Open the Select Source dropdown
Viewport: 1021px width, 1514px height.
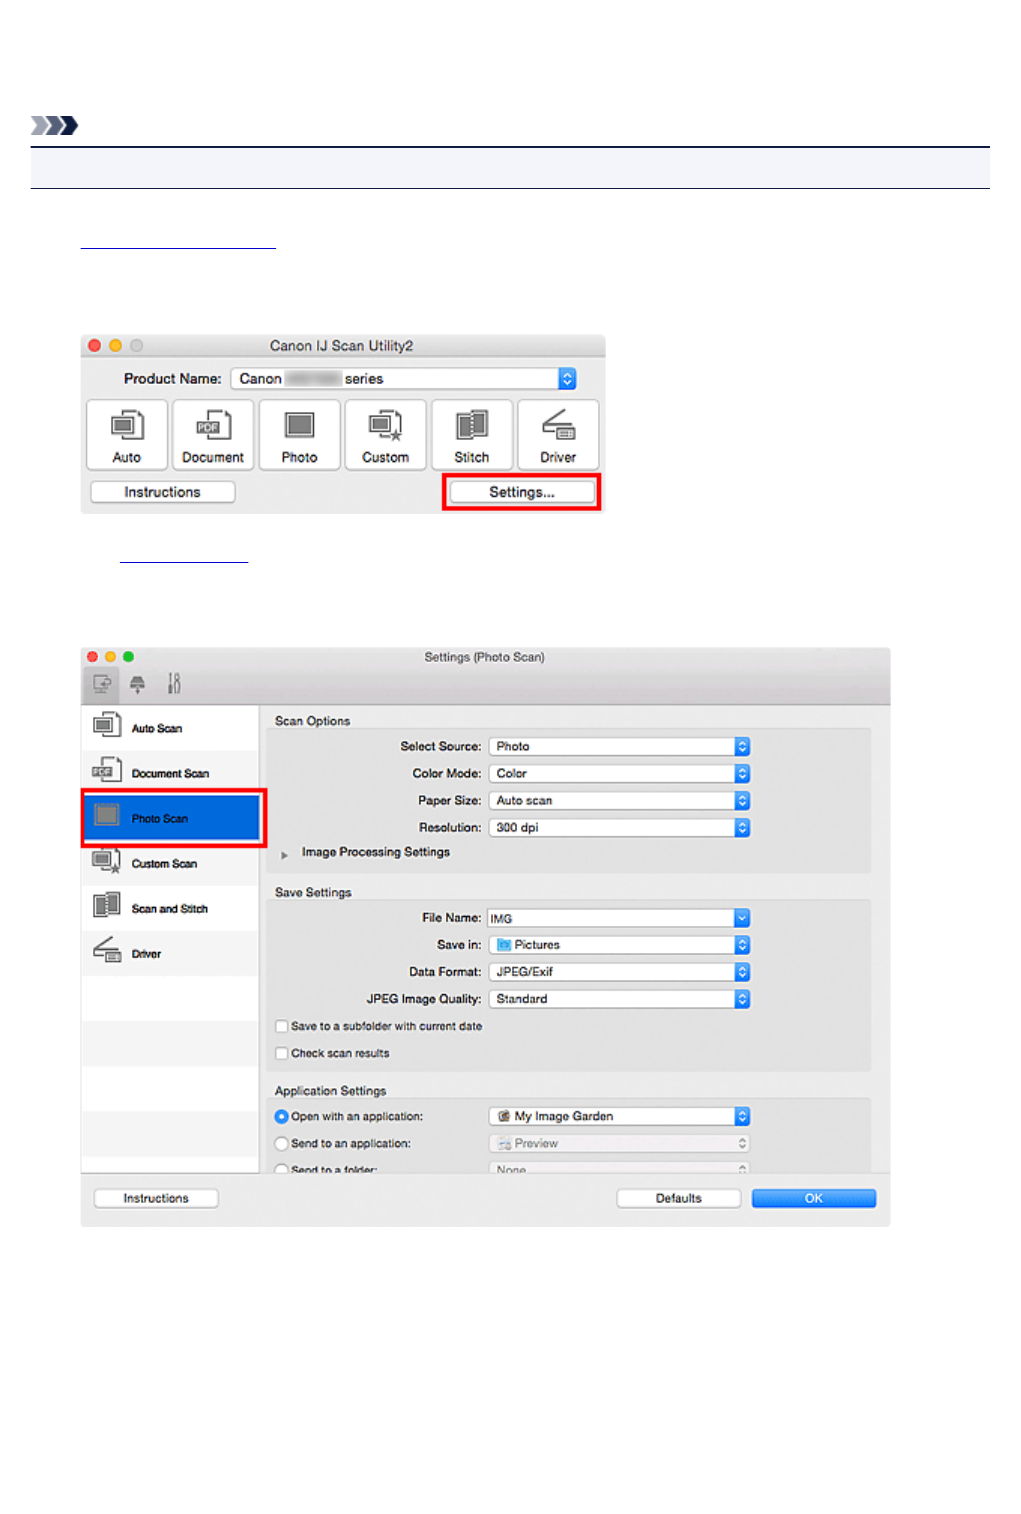click(x=619, y=747)
